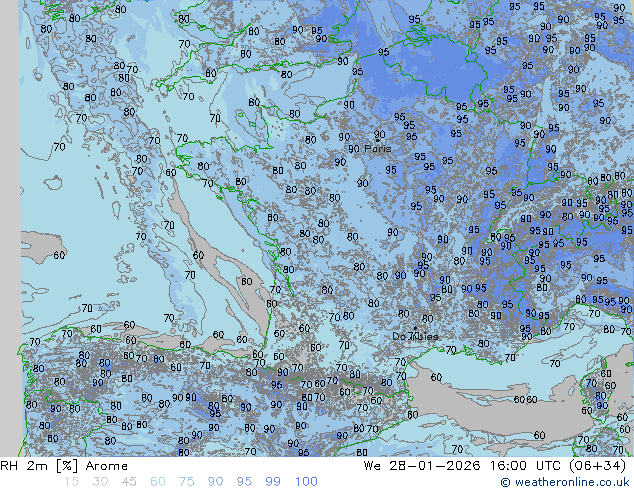Screen dimensions: 634x490
Task: Click the "RH 2m [%] Arome" map title
Action: [64, 466]
